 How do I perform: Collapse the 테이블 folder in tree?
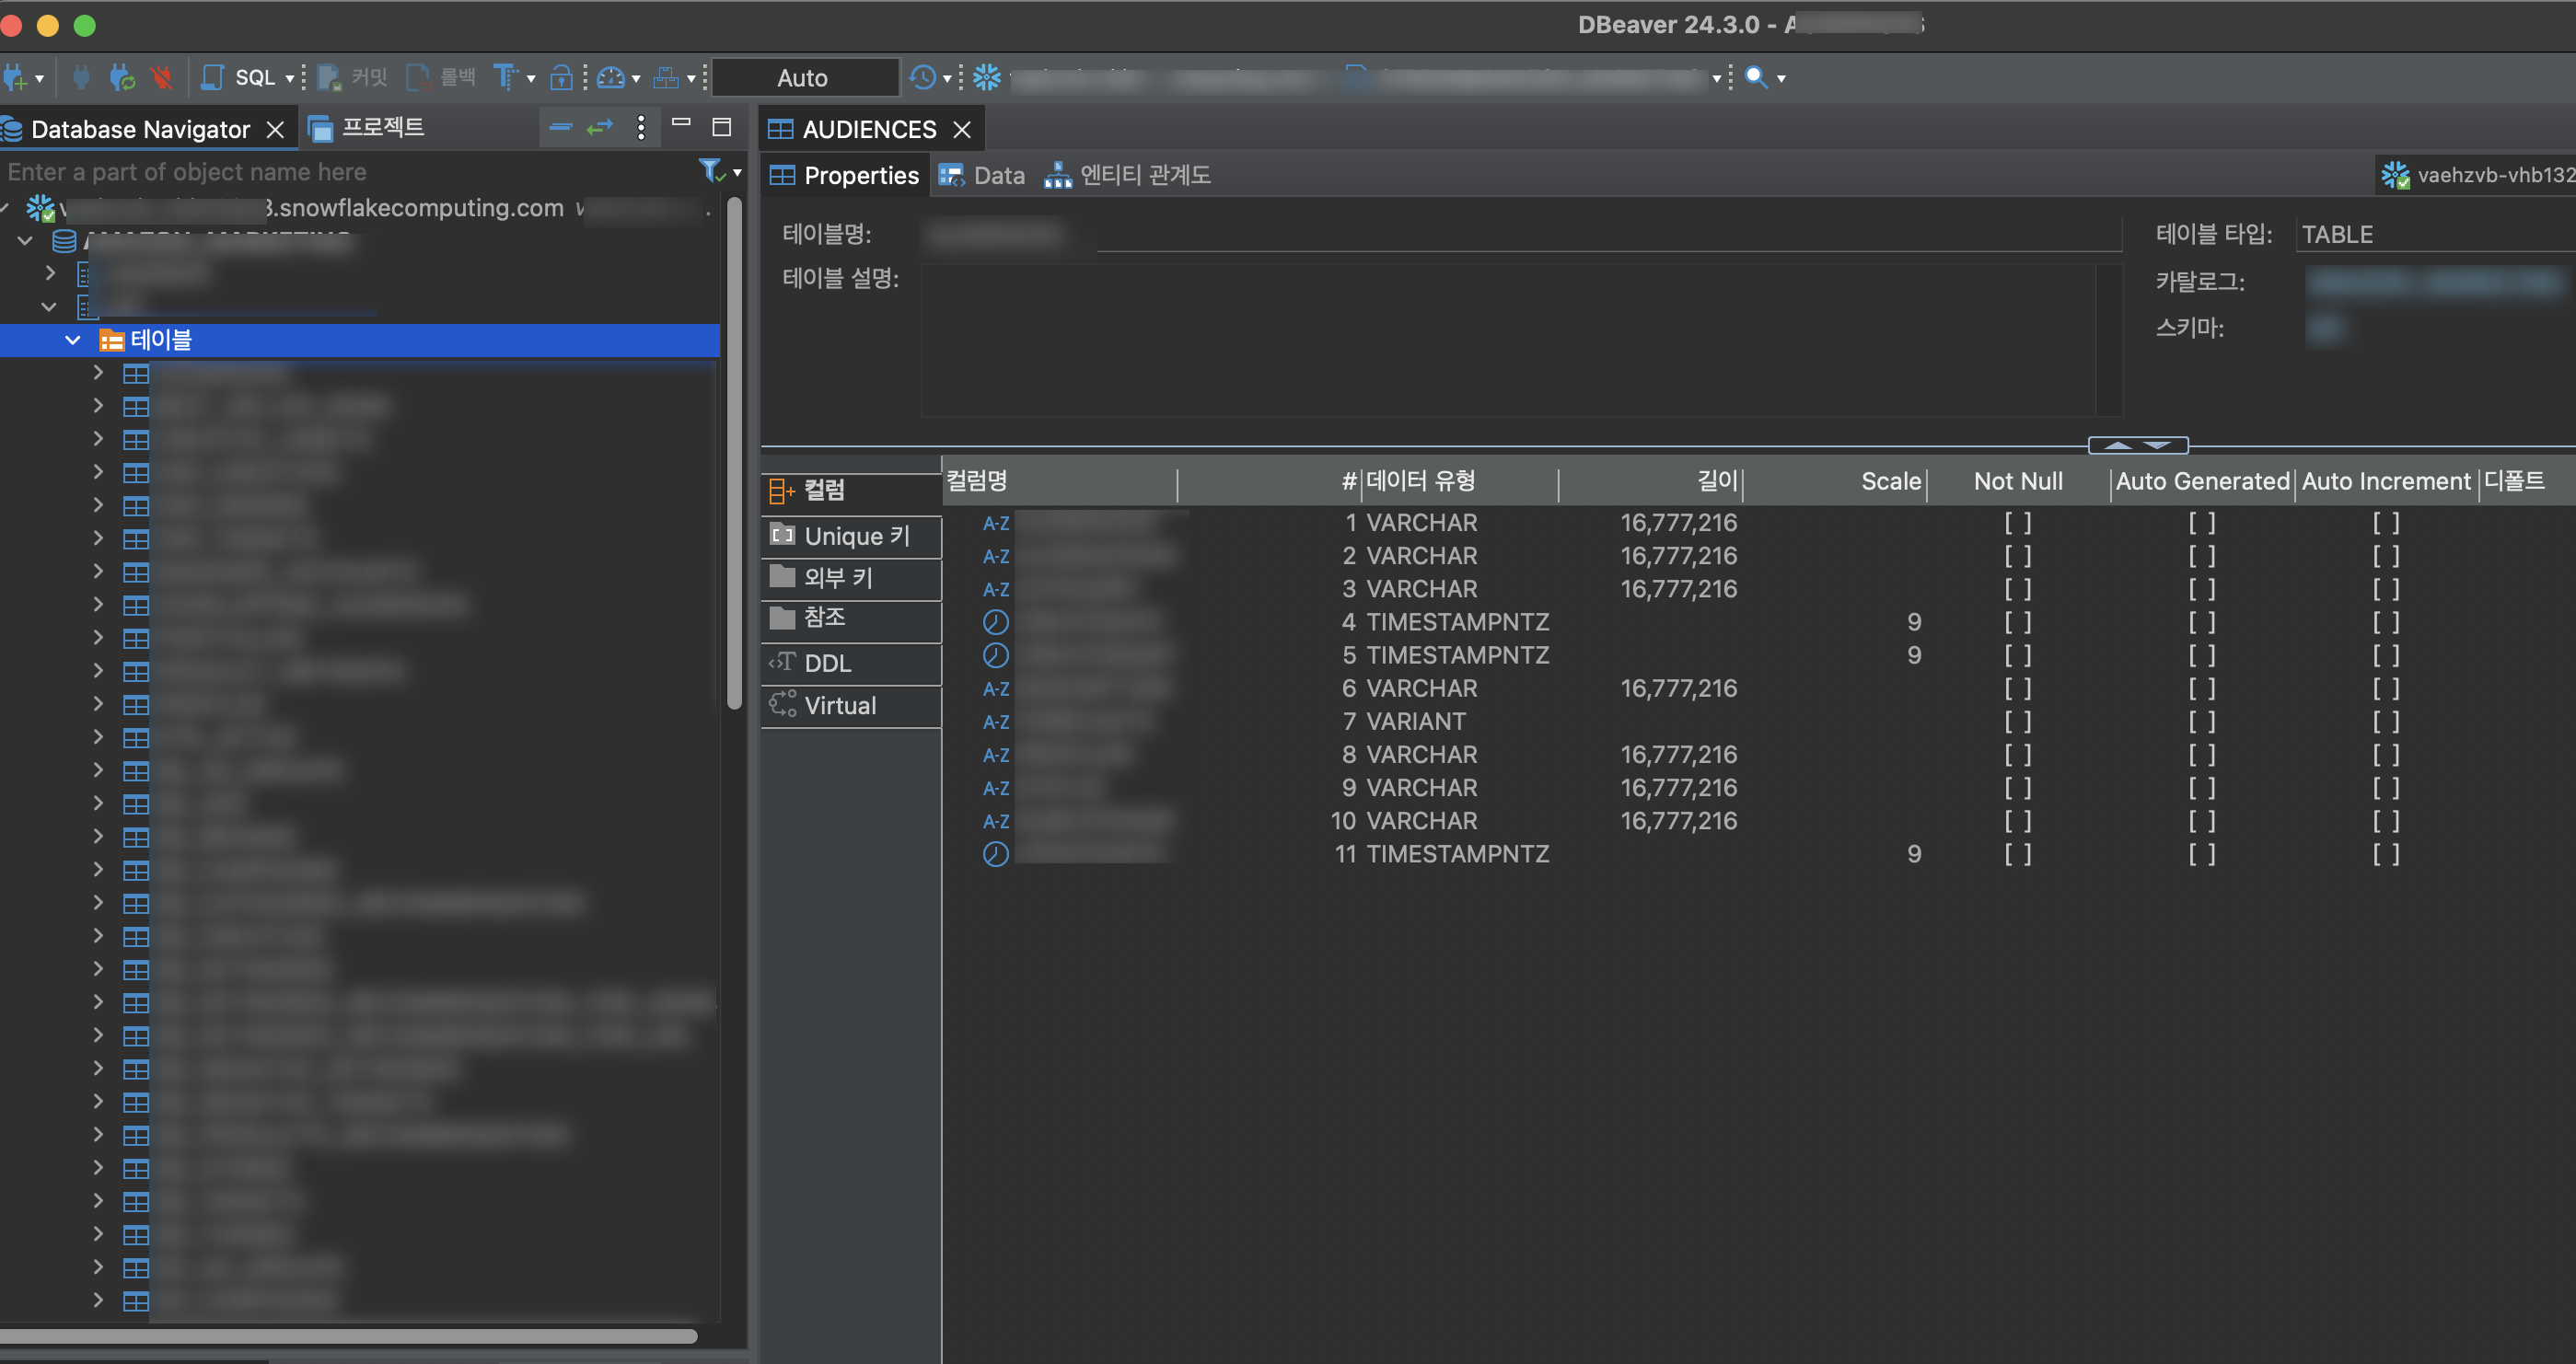point(73,340)
